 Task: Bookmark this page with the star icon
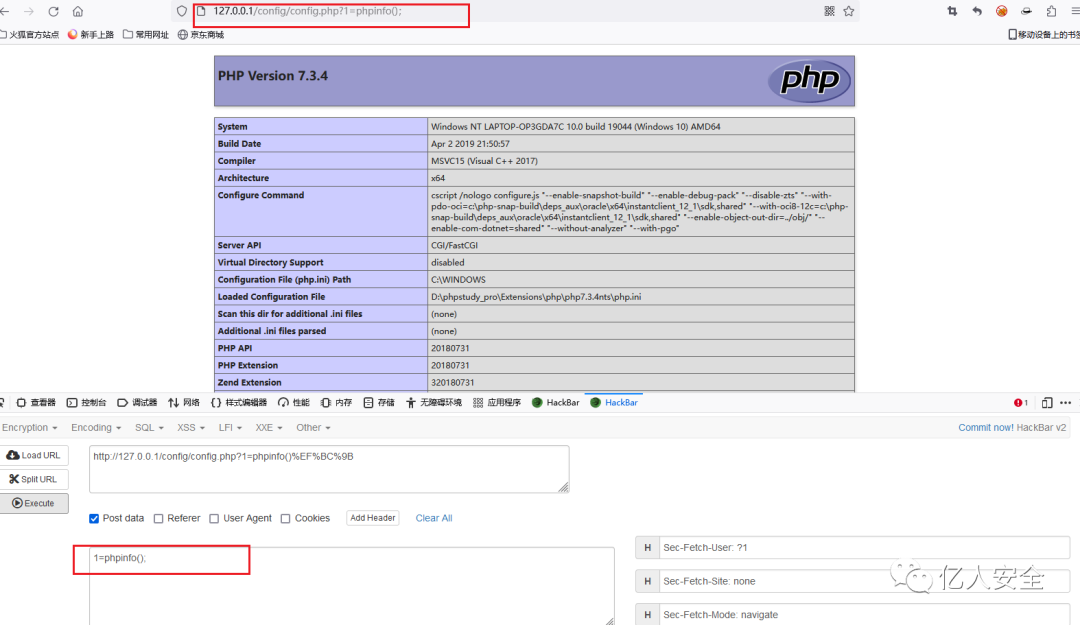849,11
